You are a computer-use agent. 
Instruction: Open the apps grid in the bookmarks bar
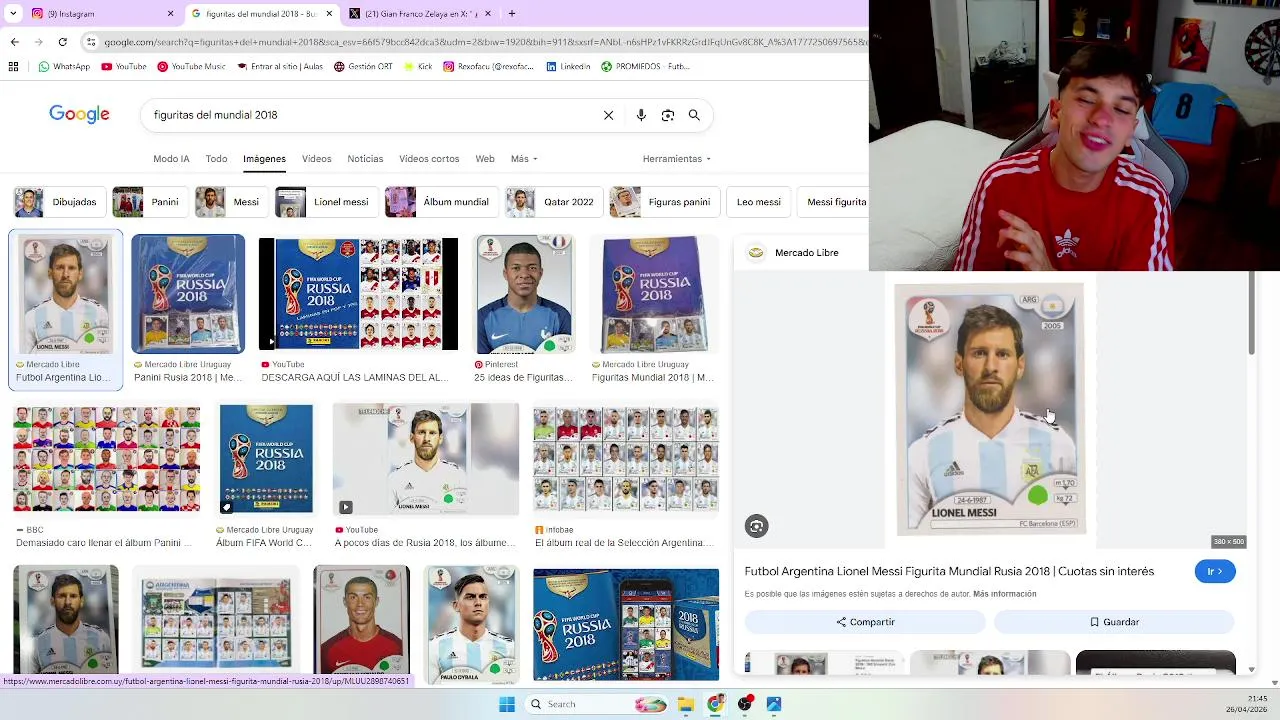coord(13,67)
